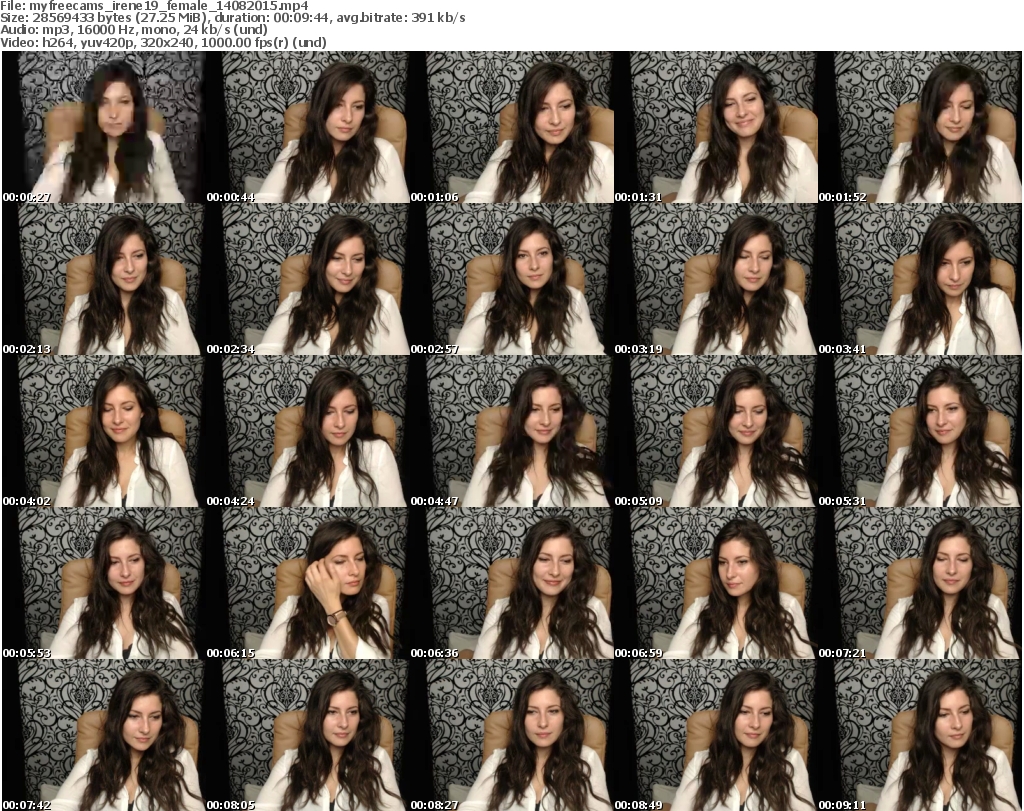
Task: Select the thumbnail stamped 00:07:42
Action: tap(103, 735)
